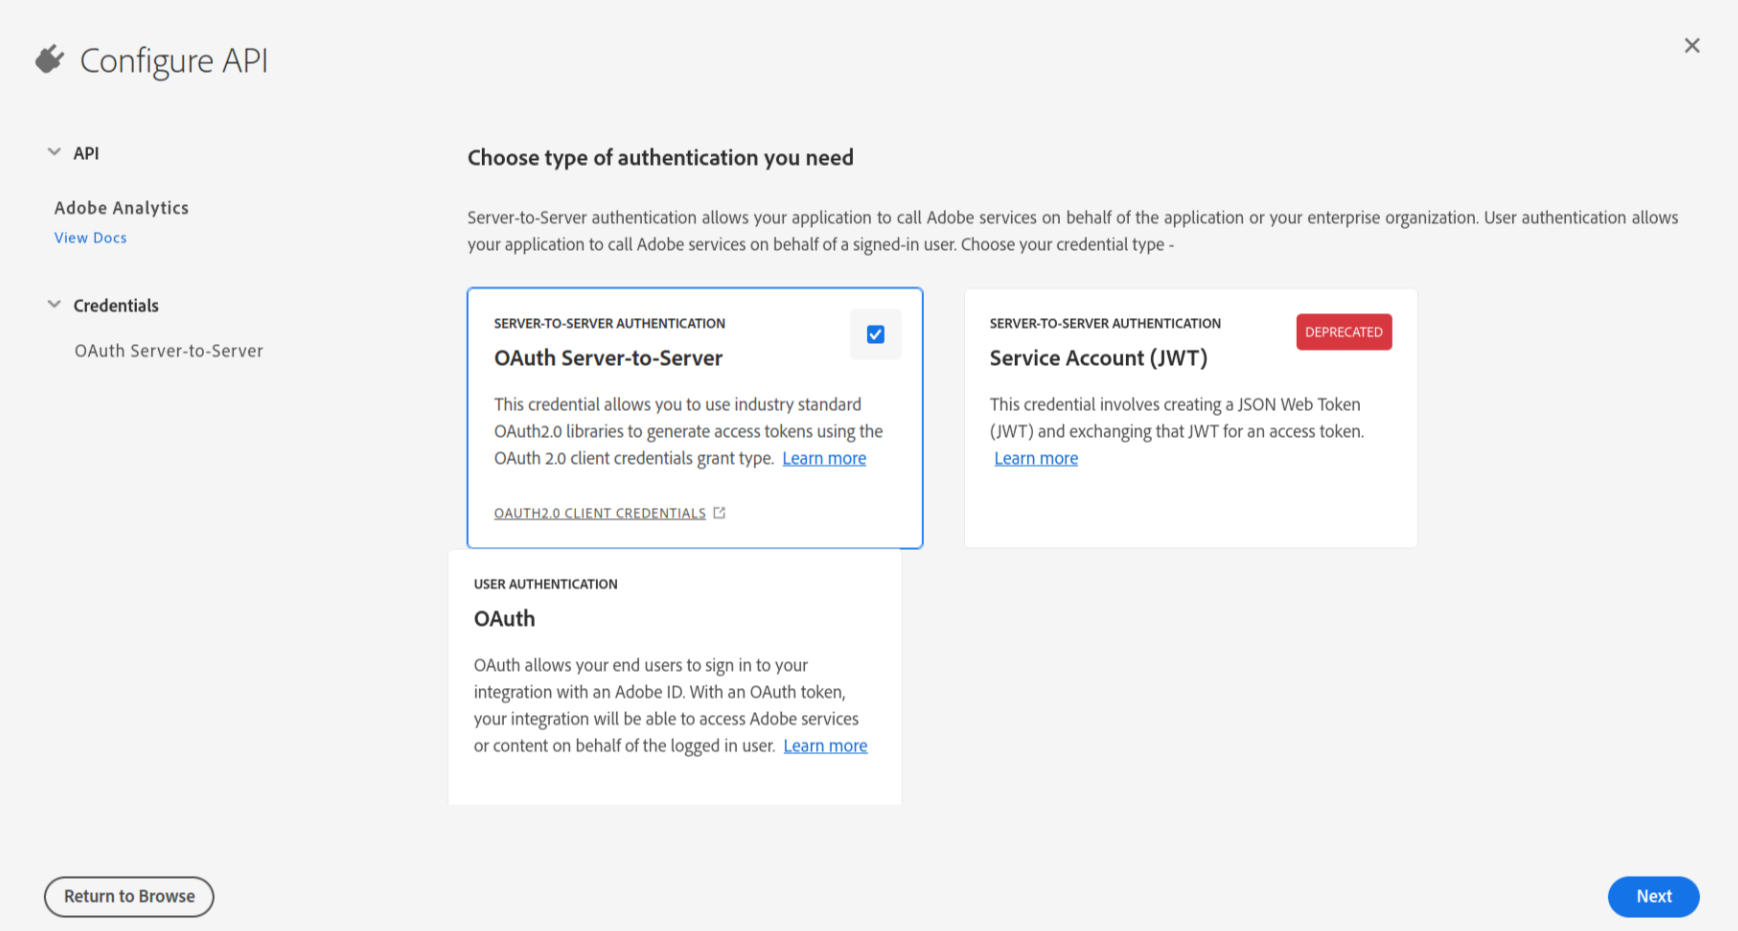Screen dimensions: 1738x931
Task: Open View Docs for Adobe Analytics
Action: click(90, 238)
